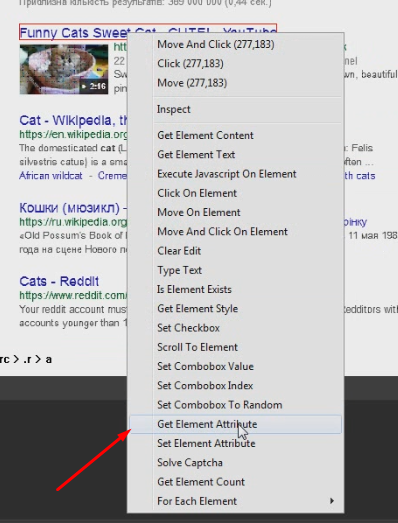The height and width of the screenshot is (523, 398).
Task: Choose Set Combobox To Random
Action: [236, 405]
